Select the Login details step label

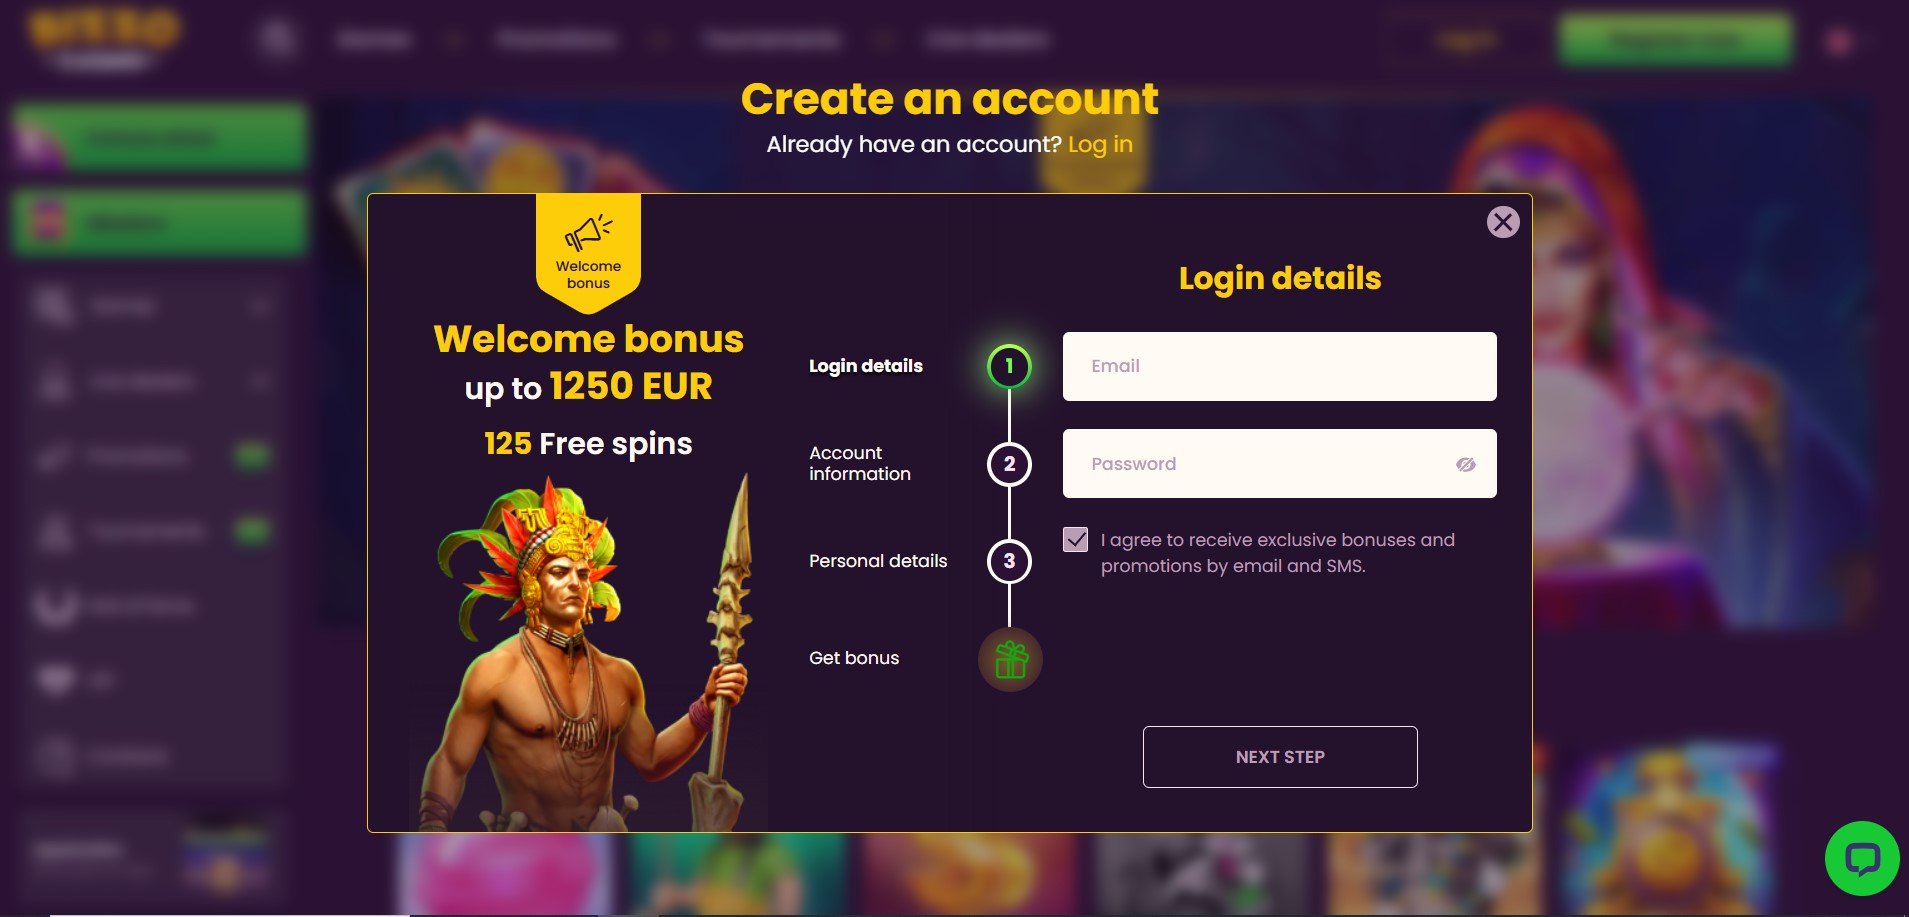point(866,366)
